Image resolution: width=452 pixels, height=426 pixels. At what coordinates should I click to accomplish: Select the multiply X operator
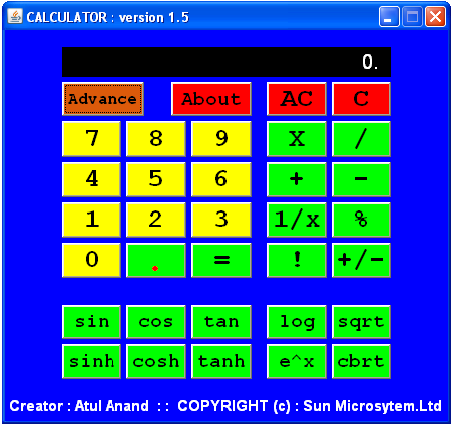point(297,139)
